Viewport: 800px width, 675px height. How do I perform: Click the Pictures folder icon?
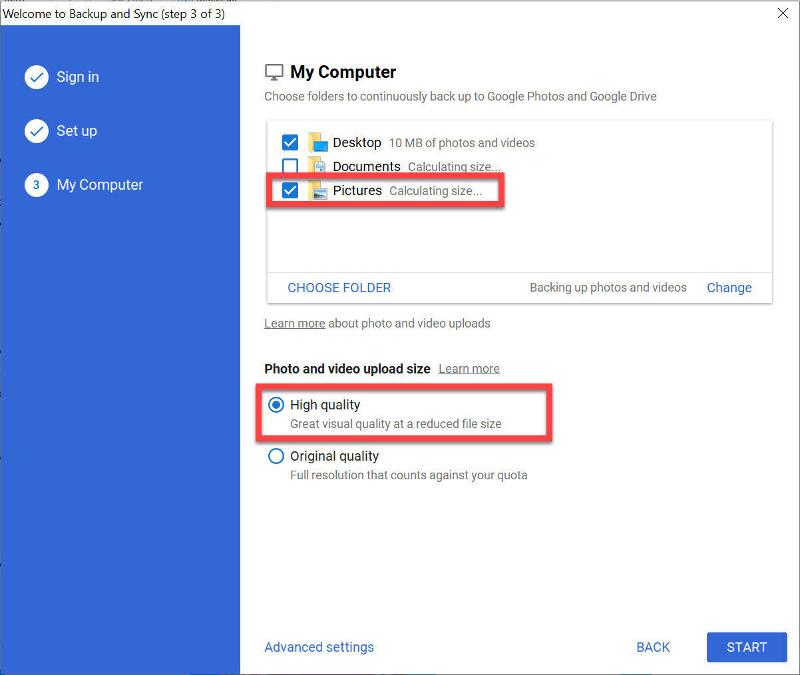(318, 190)
